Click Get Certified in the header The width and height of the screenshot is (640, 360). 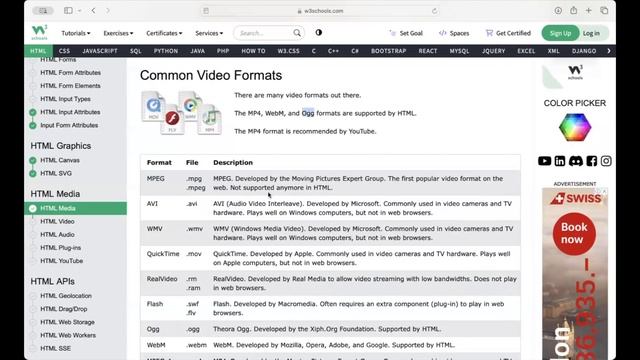508,33
